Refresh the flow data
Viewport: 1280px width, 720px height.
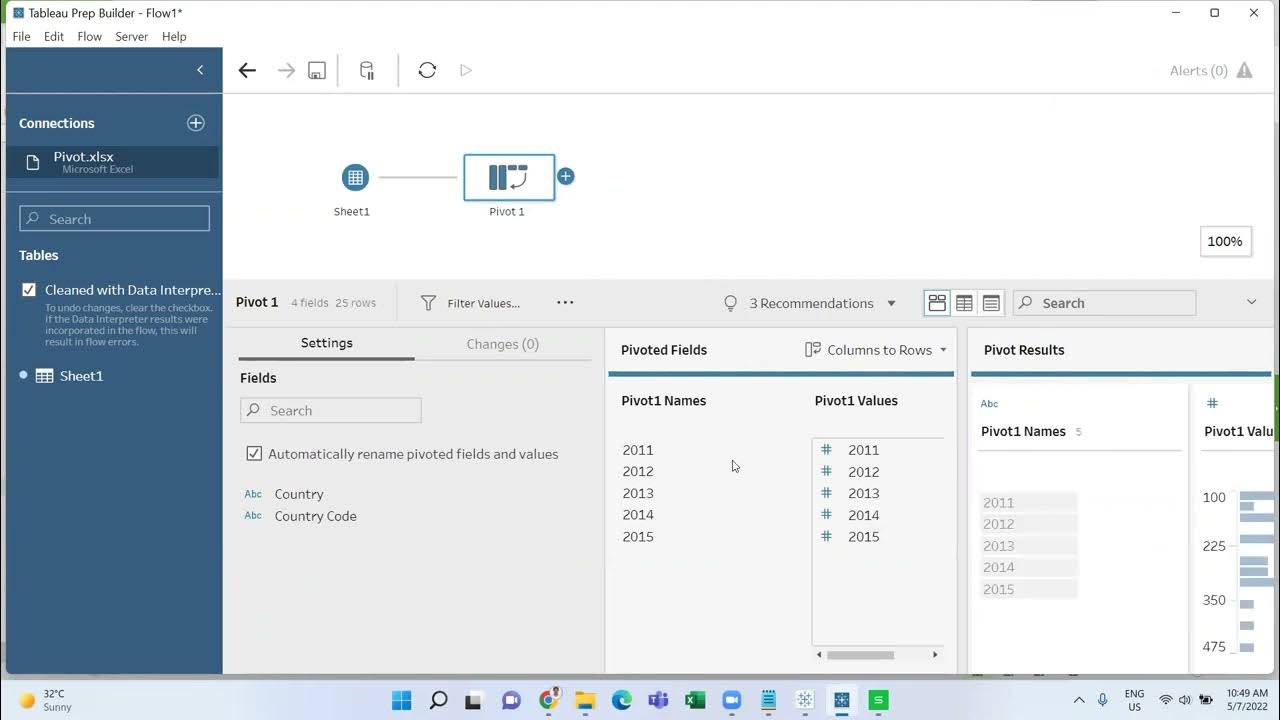(427, 70)
